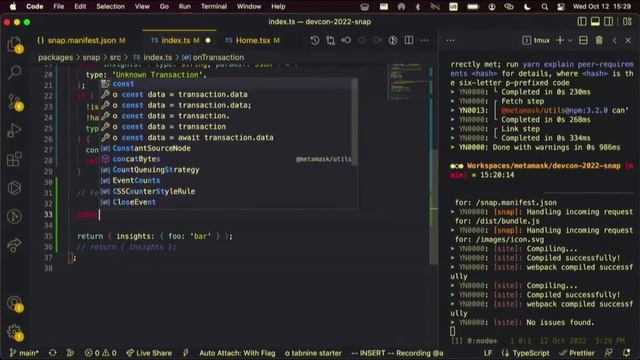Toggle the primary side bar layout icon
This screenshot has height=360, width=640.
coord(582,22)
